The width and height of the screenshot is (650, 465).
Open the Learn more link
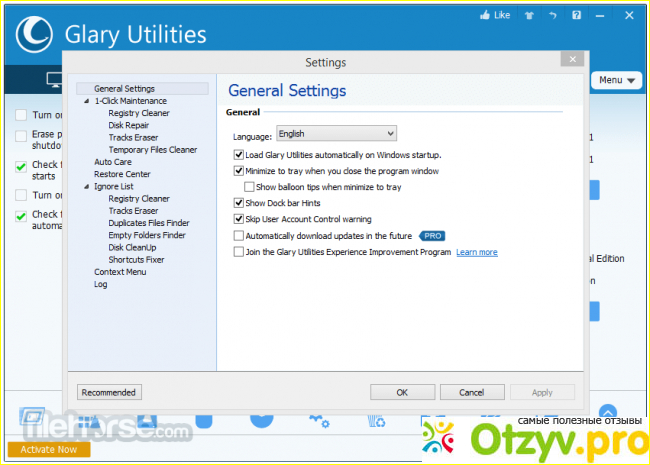(477, 252)
